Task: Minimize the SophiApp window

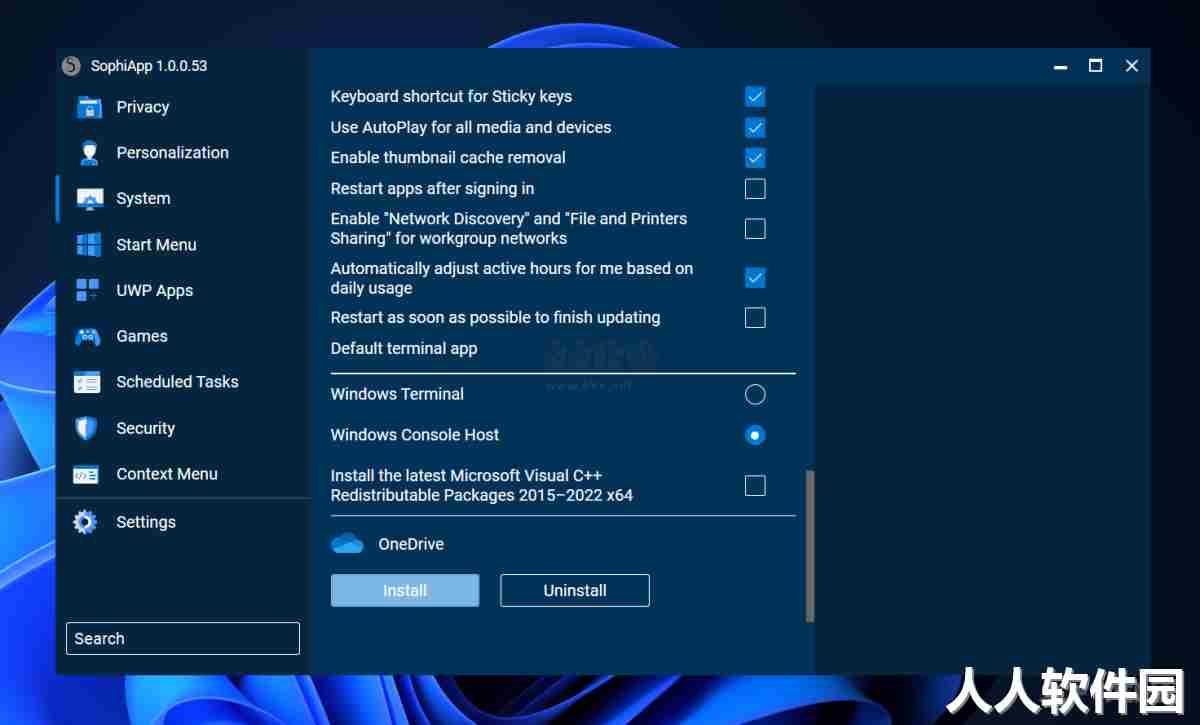Action: pyautogui.click(x=1061, y=66)
